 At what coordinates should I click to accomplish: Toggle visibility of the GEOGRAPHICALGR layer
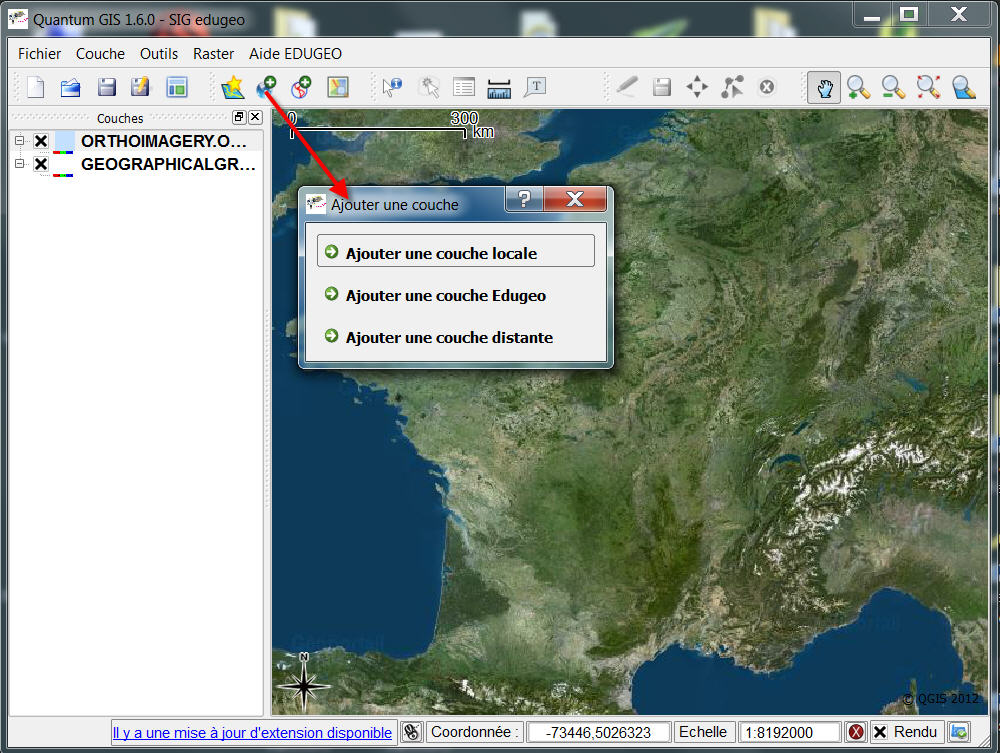coord(41,164)
